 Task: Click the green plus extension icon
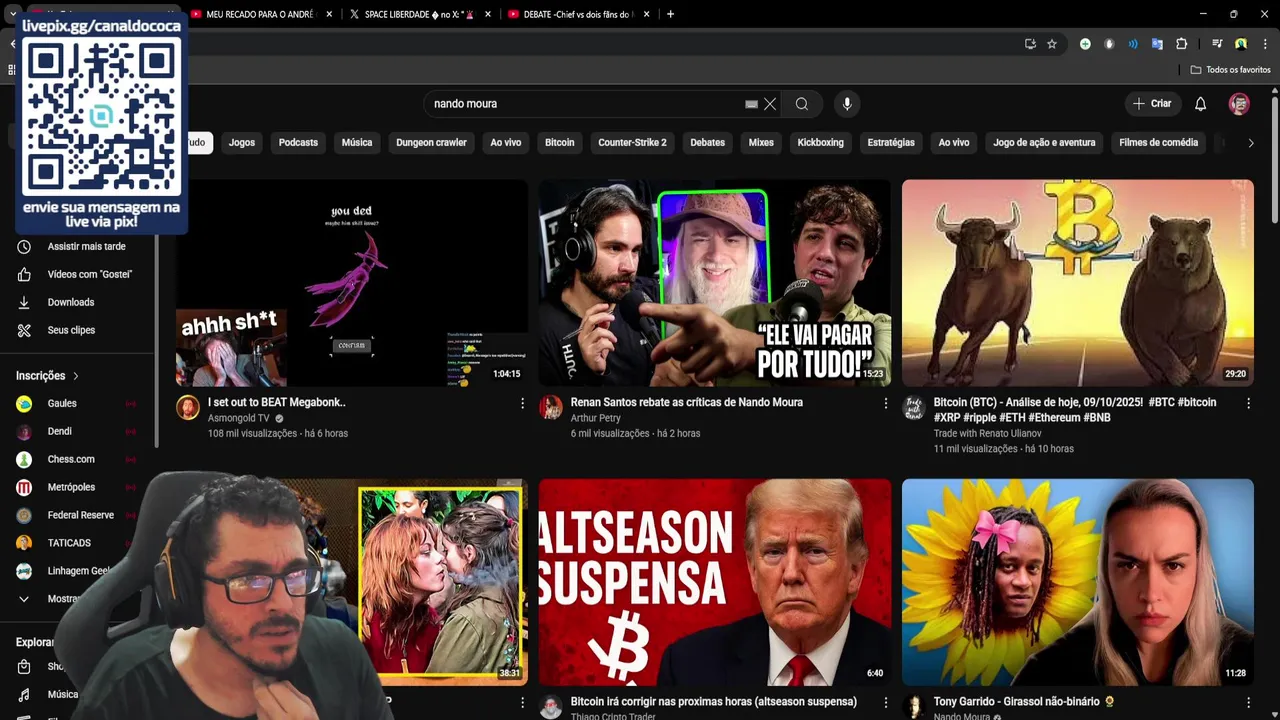1085,44
